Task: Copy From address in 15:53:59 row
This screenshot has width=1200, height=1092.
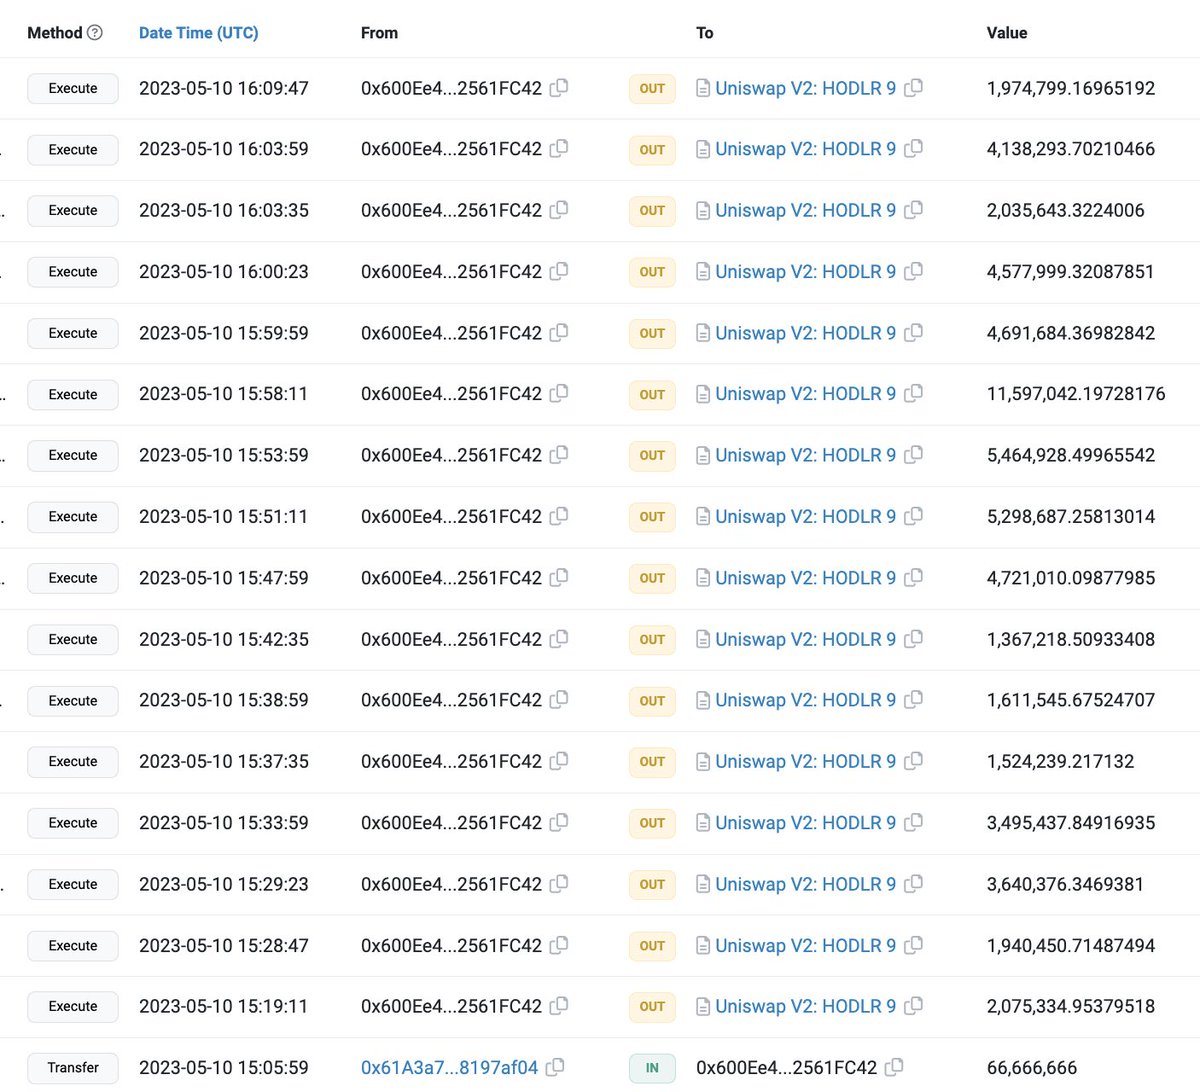Action: 559,455
